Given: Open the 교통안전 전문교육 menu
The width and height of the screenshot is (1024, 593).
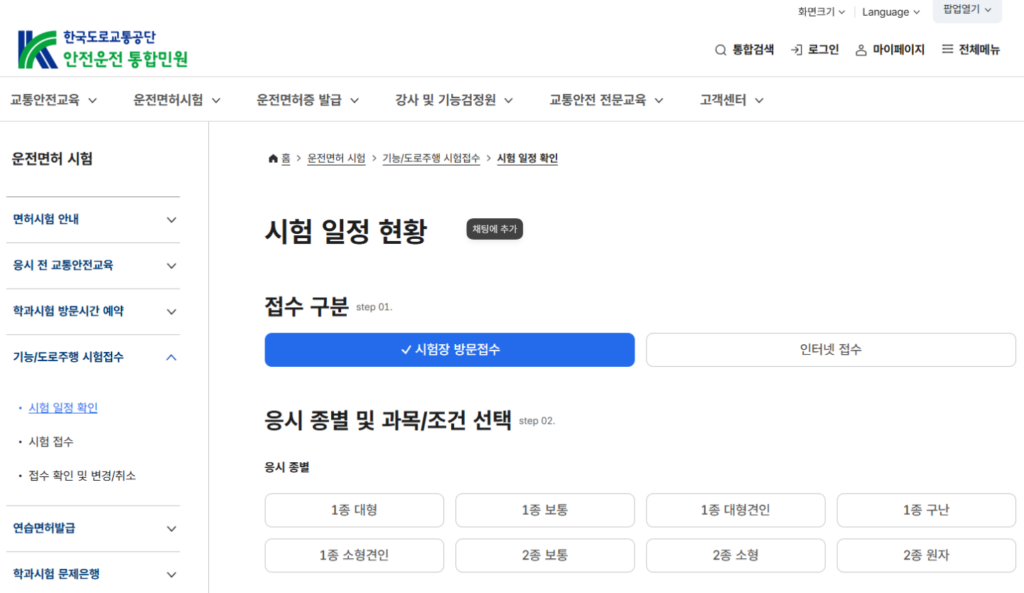Looking at the screenshot, I should 606,100.
